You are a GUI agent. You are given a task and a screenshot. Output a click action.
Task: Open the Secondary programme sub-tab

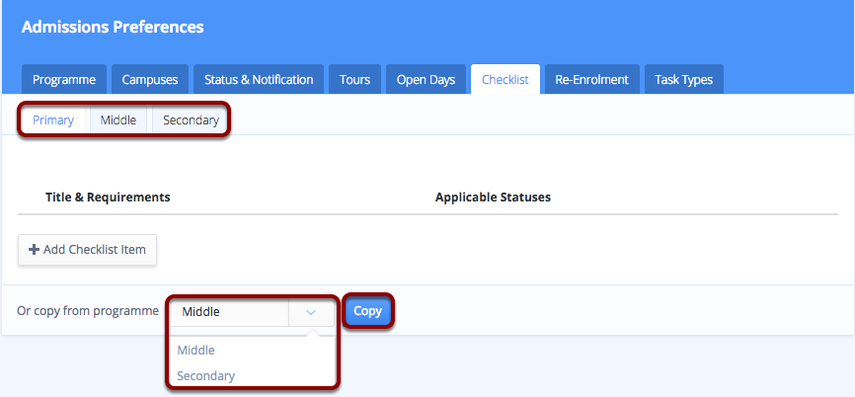tap(191, 120)
